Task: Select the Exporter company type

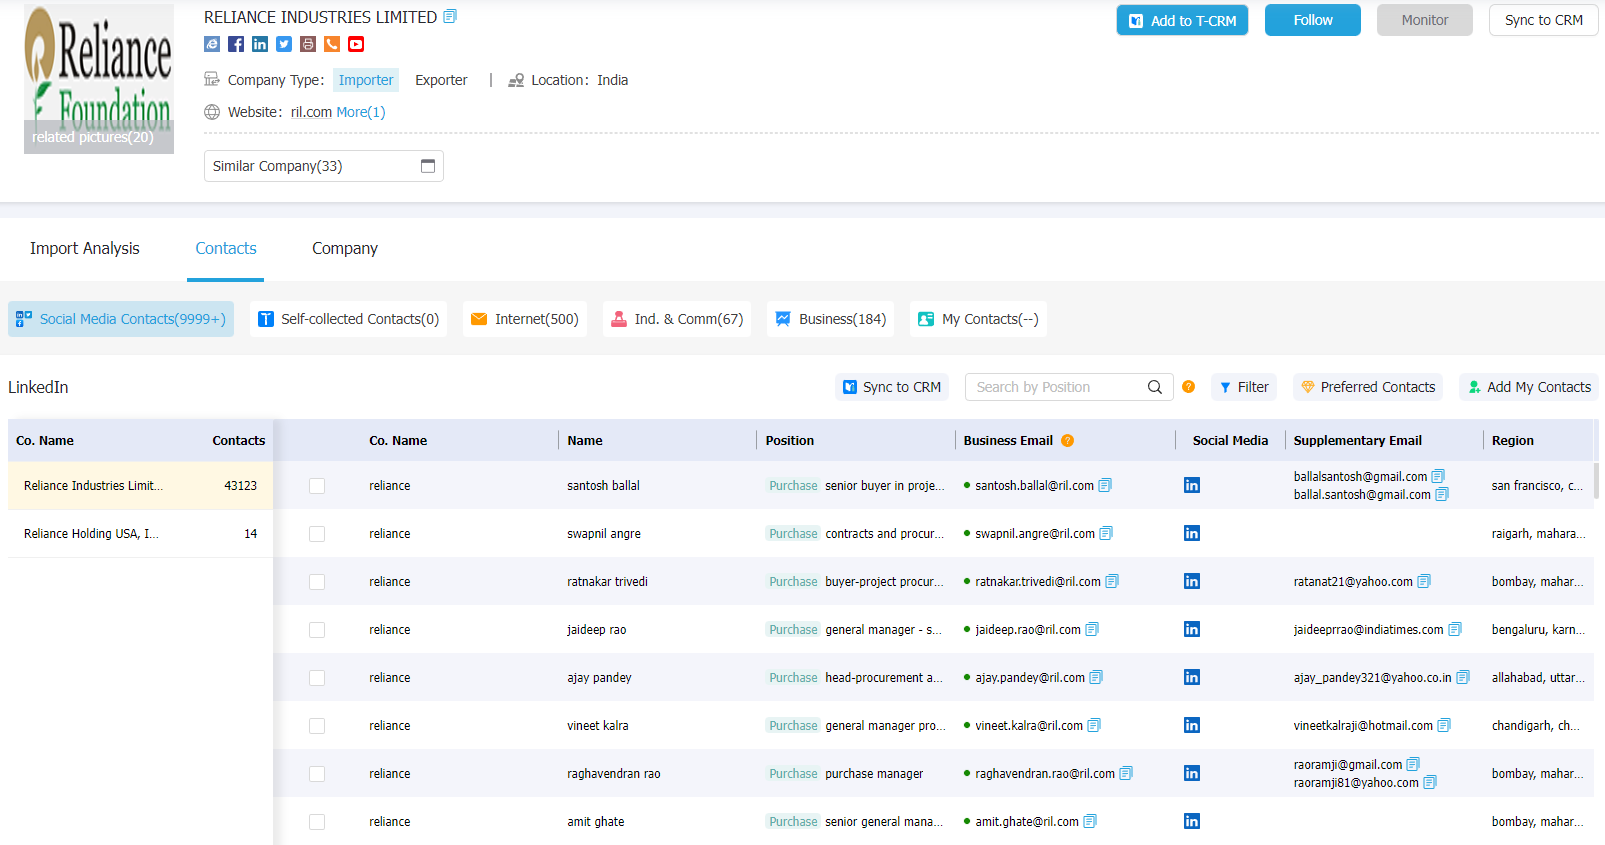Action: pos(441,80)
